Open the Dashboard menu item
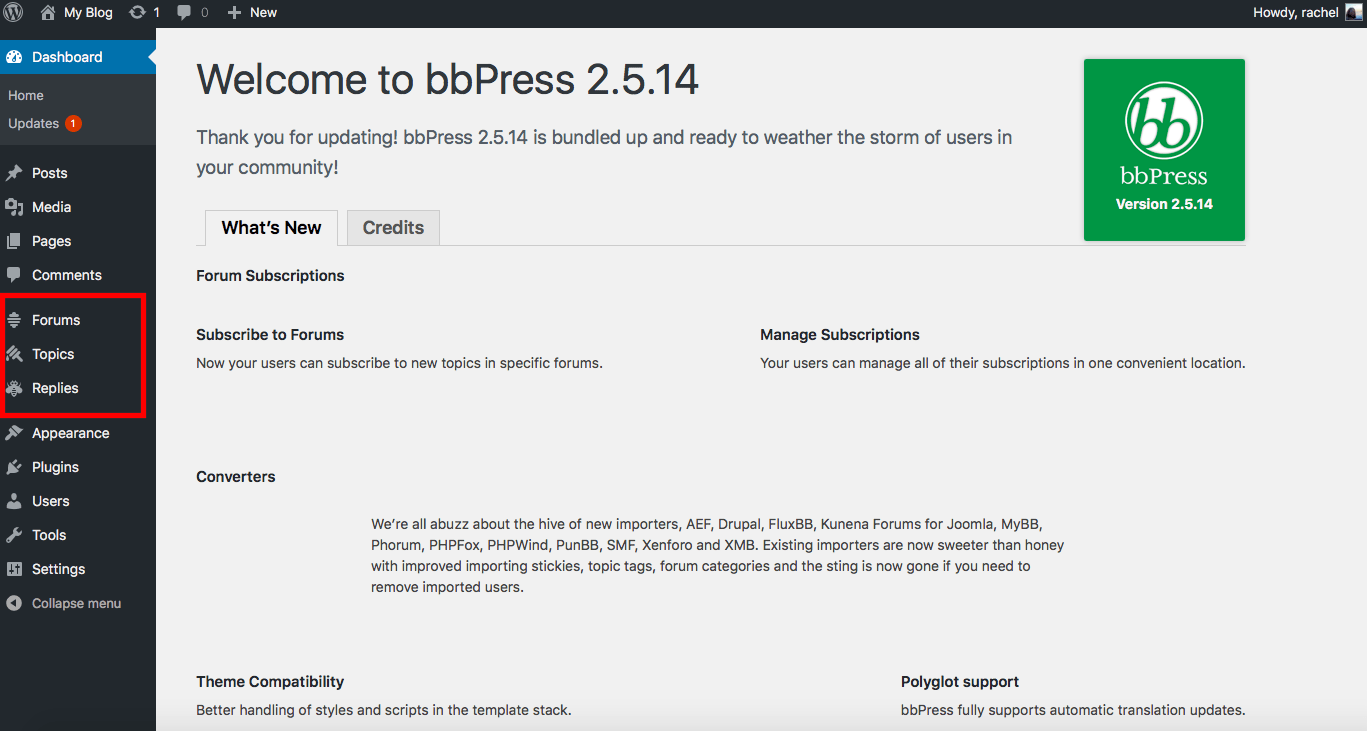This screenshot has width=1367, height=731. coord(78,57)
